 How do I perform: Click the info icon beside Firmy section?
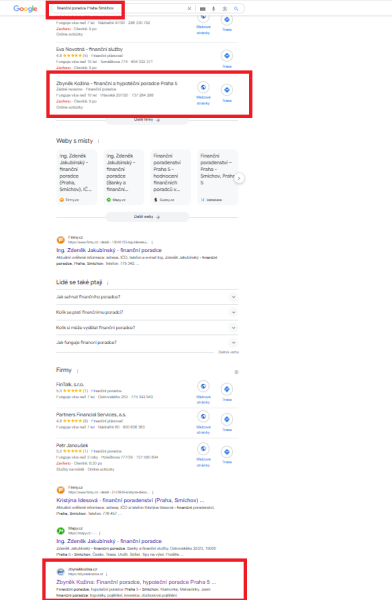236,372
